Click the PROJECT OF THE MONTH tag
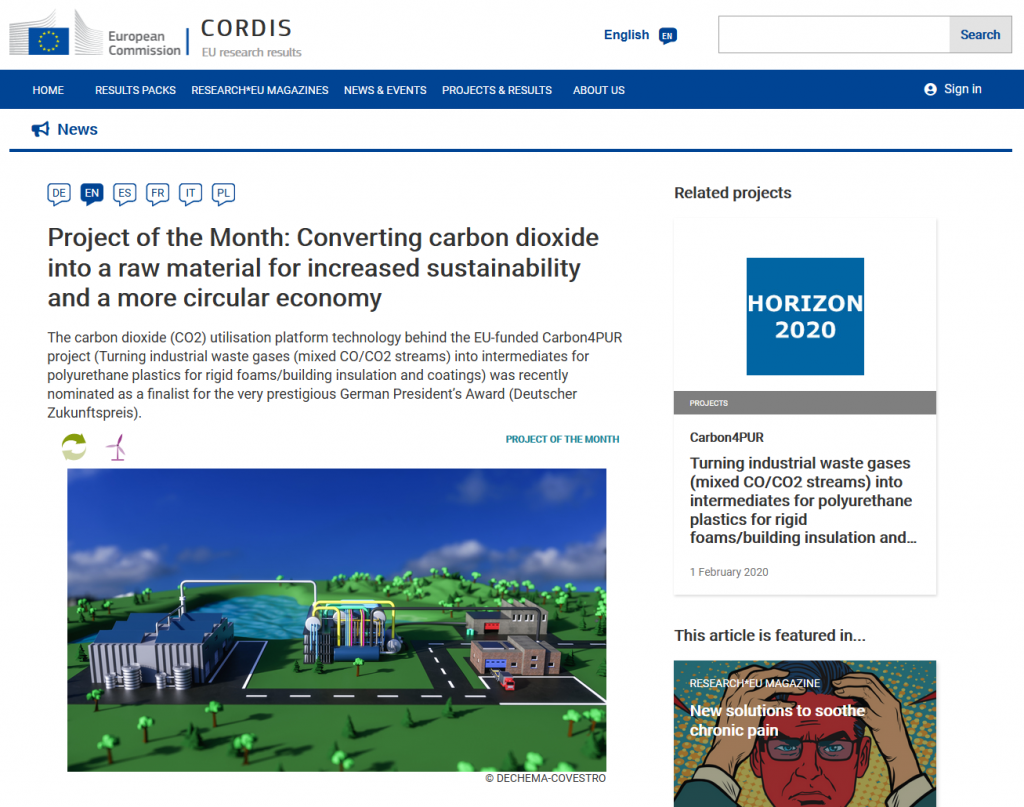This screenshot has width=1024, height=807. (562, 439)
